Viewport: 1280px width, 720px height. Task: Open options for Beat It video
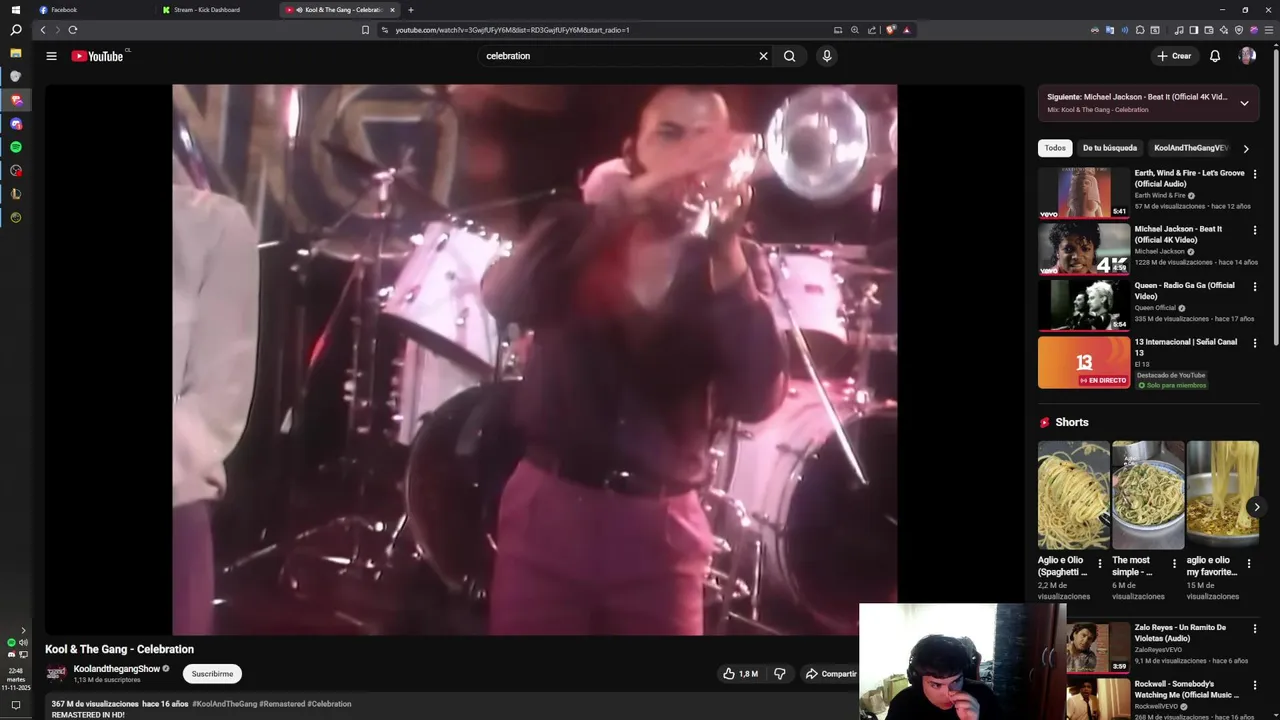[x=1255, y=230]
